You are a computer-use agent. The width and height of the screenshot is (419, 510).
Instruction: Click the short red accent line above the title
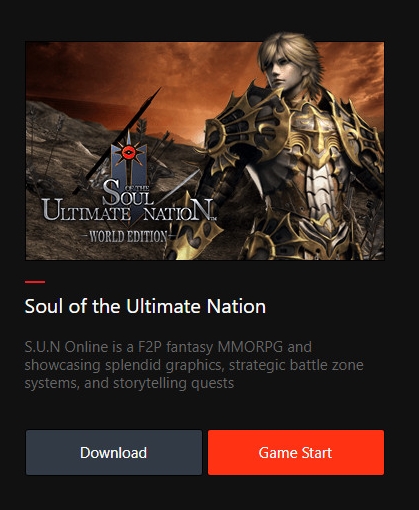click(35, 282)
